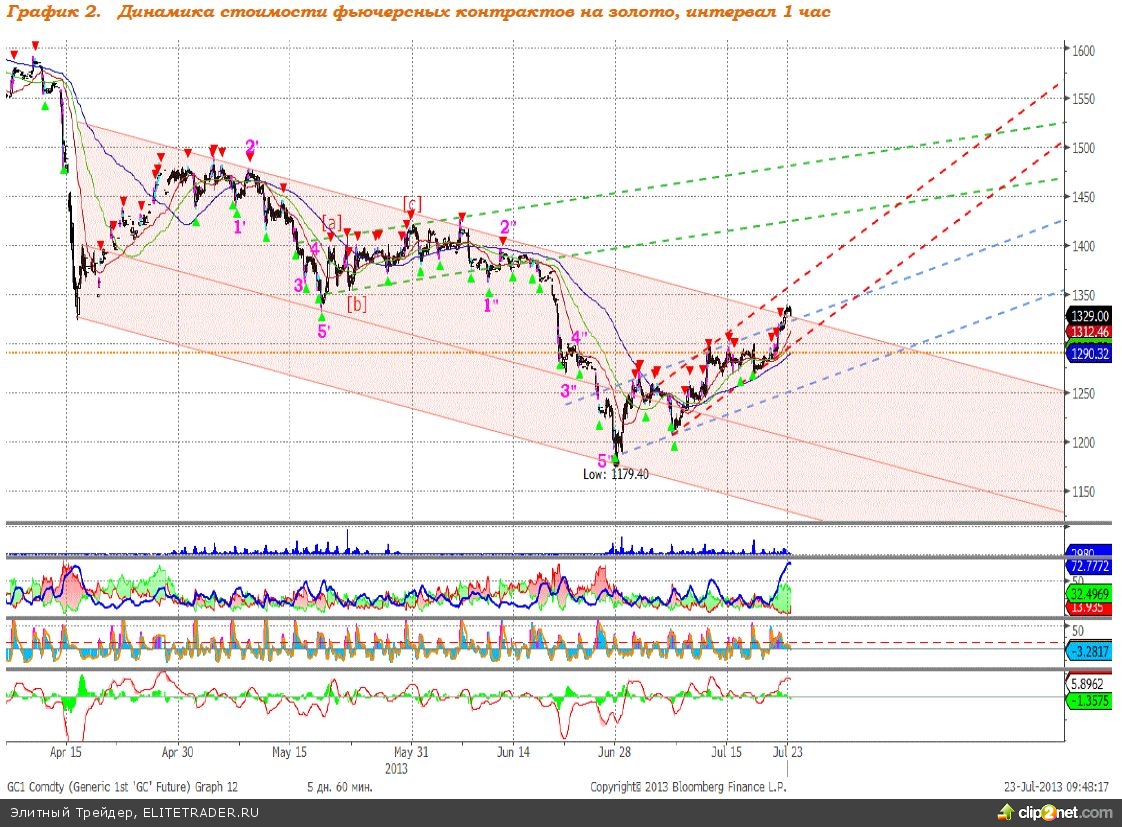The height and width of the screenshot is (827, 1122).
Task: Click the Low: 1179.40 price annotation
Action: click(616, 474)
